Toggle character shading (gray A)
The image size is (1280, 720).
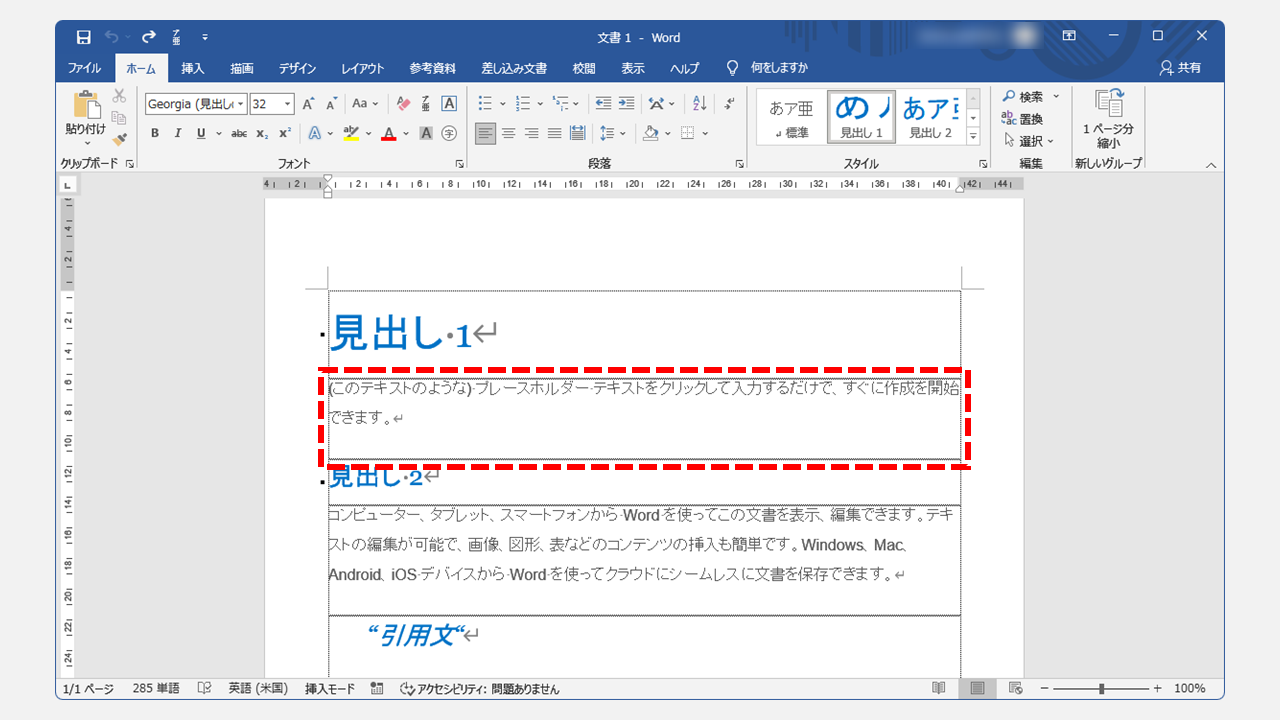pyautogui.click(x=426, y=133)
